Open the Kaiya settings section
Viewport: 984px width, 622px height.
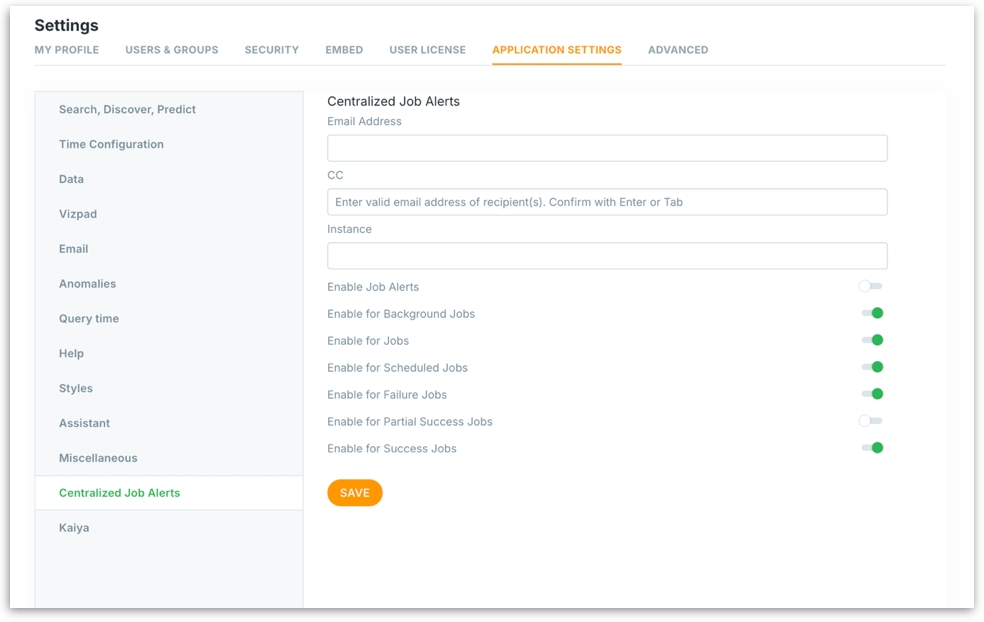[74, 528]
